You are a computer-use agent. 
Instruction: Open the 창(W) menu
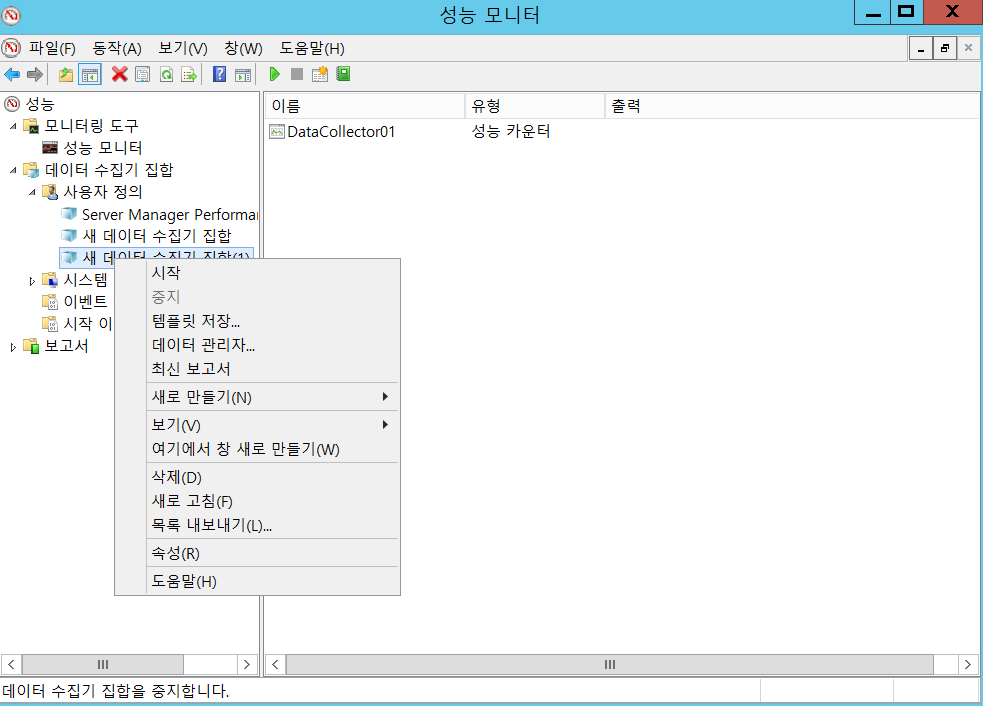pyautogui.click(x=243, y=48)
